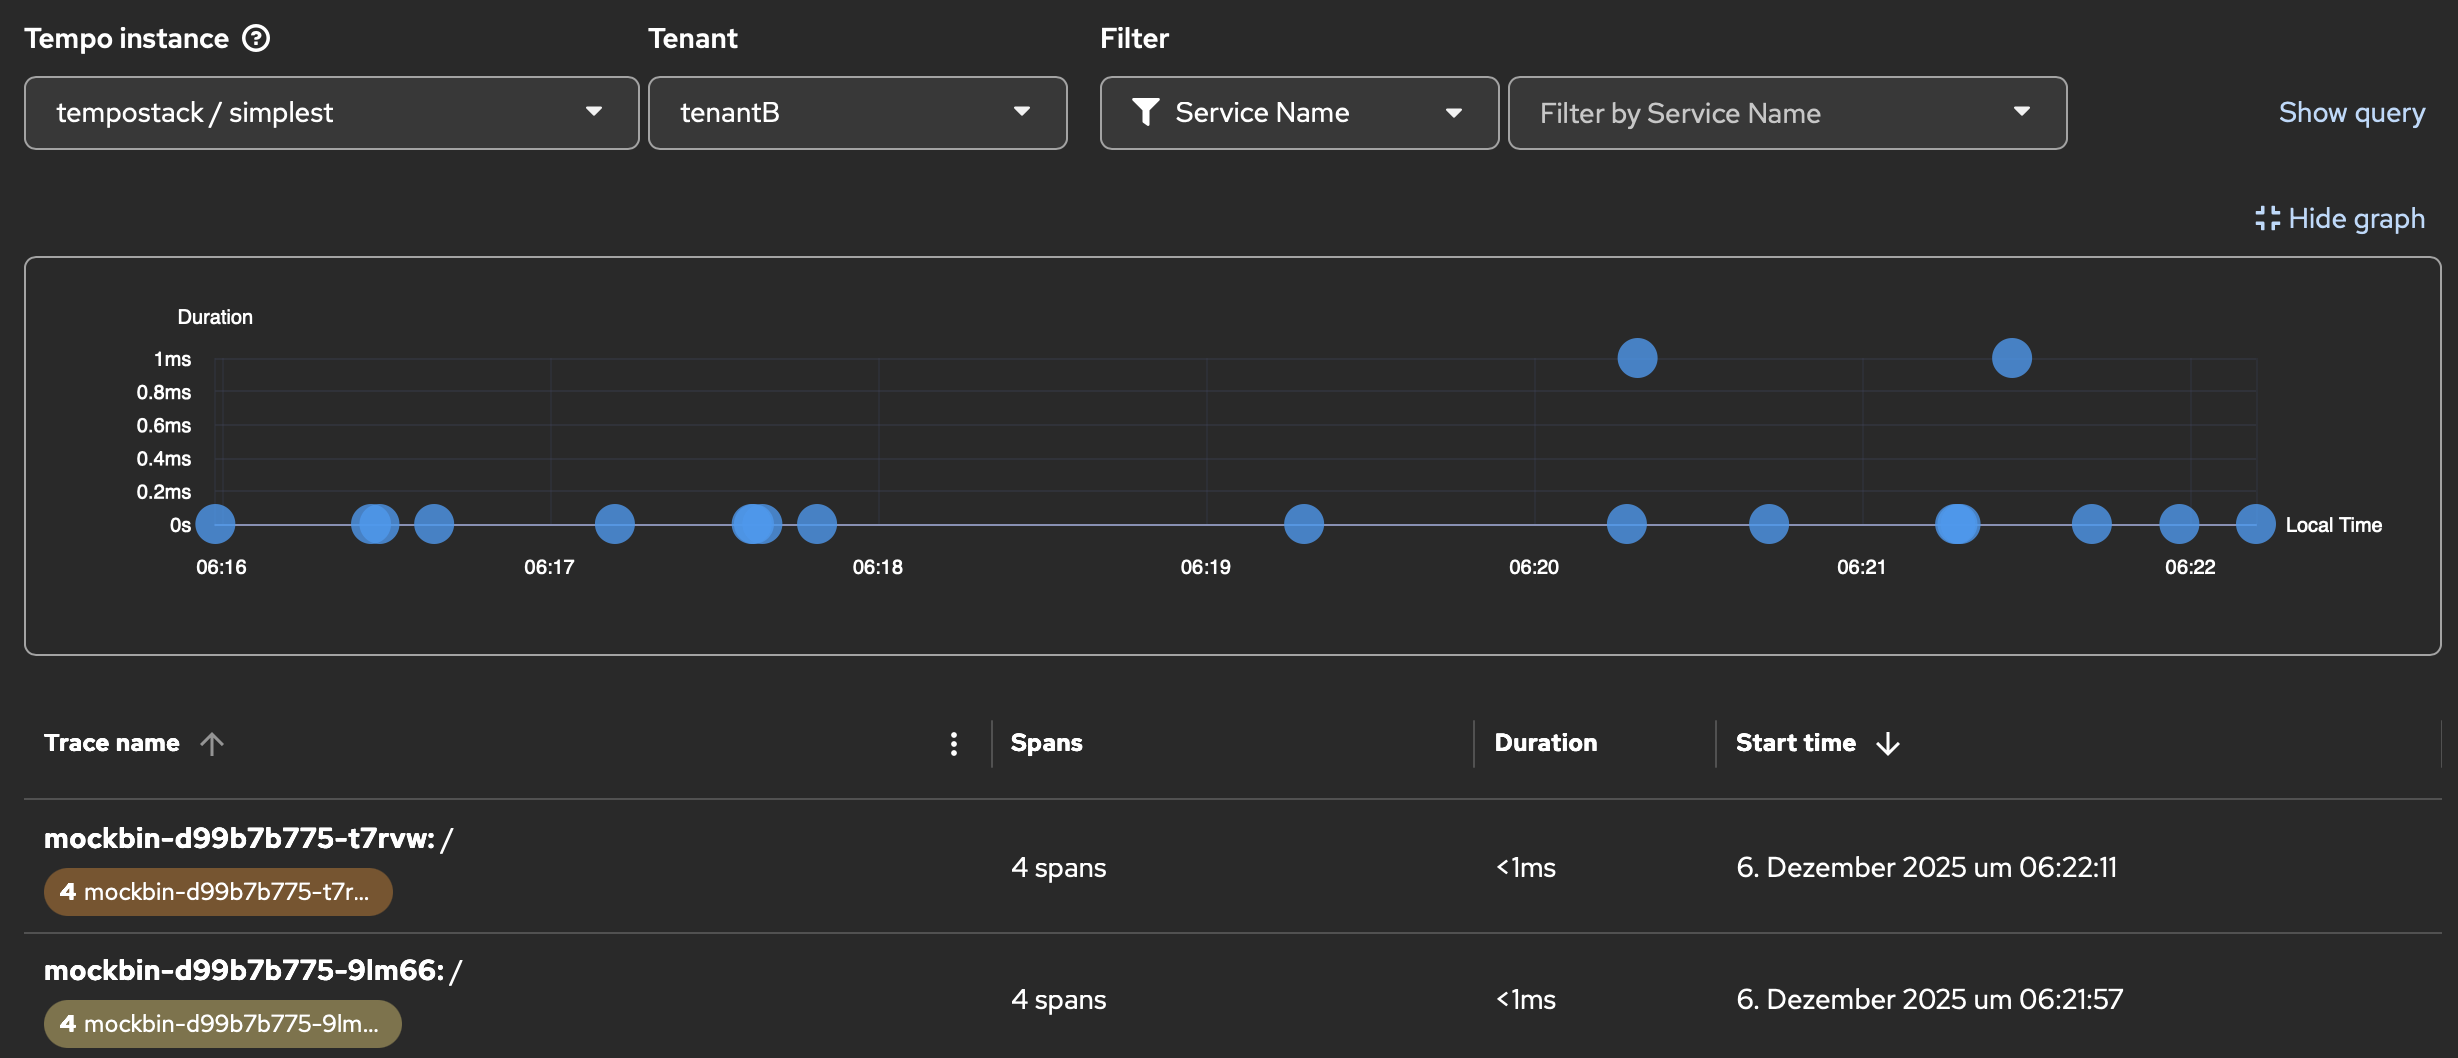The image size is (2458, 1058).
Task: Click the funnel filter icon beside Service Name
Action: point(1145,112)
